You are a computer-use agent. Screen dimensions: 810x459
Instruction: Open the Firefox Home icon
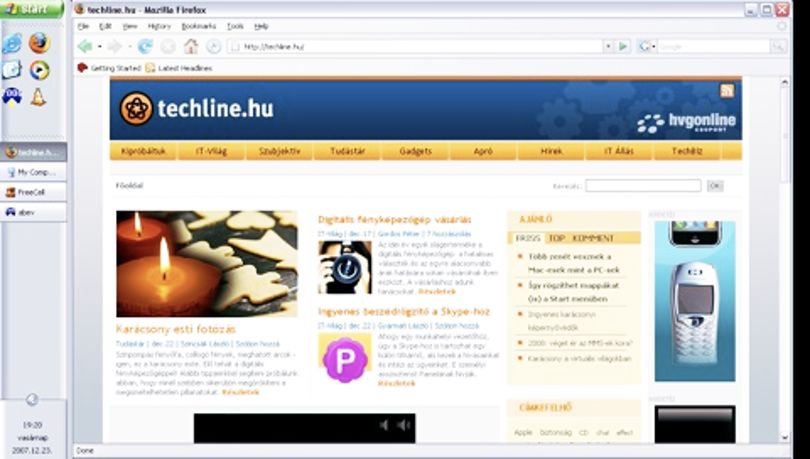pyautogui.click(x=191, y=46)
